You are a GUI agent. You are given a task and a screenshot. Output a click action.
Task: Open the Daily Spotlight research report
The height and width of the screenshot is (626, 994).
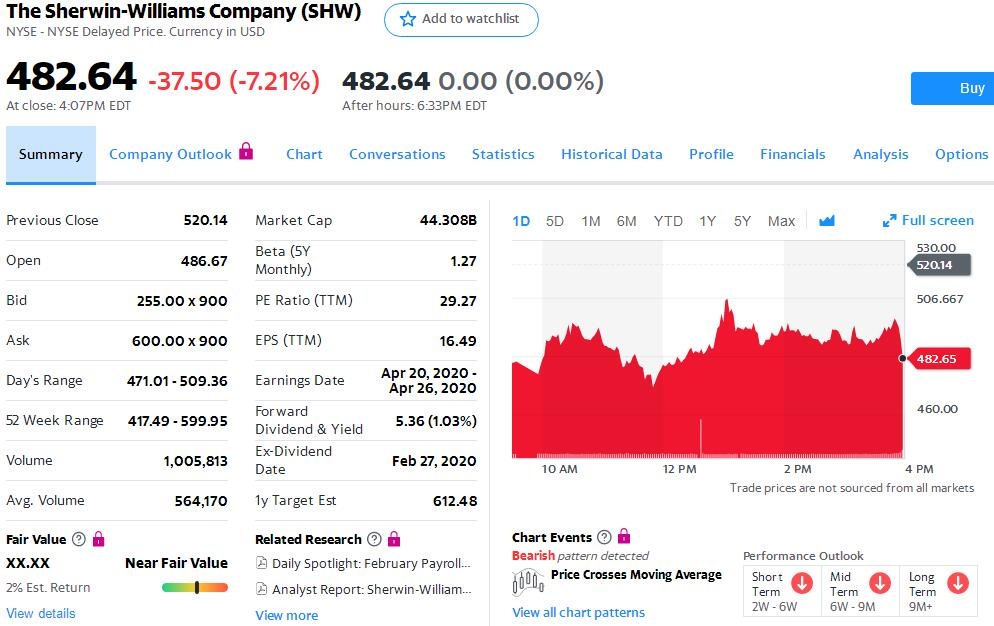pyautogui.click(x=369, y=564)
